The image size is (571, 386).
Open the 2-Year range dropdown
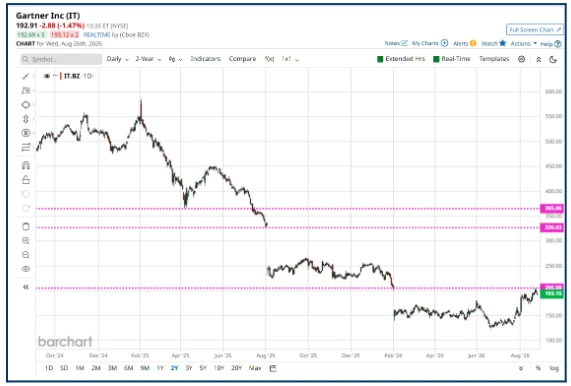click(148, 59)
